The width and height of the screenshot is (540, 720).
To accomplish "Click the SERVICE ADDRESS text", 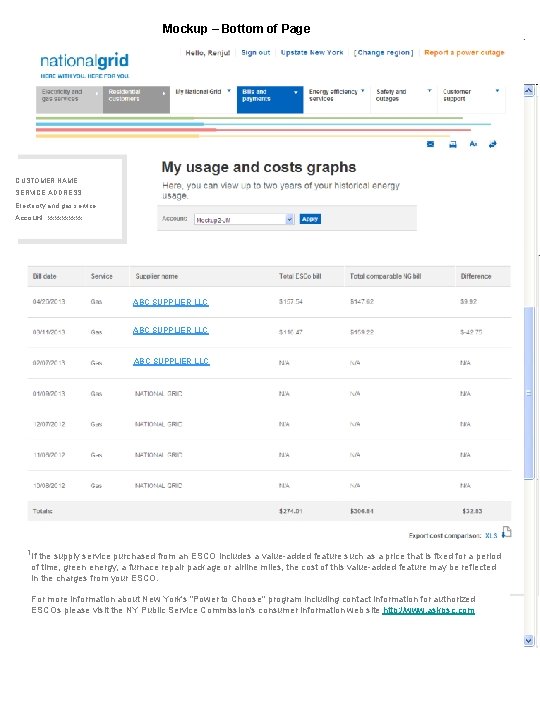I will tap(49, 192).
